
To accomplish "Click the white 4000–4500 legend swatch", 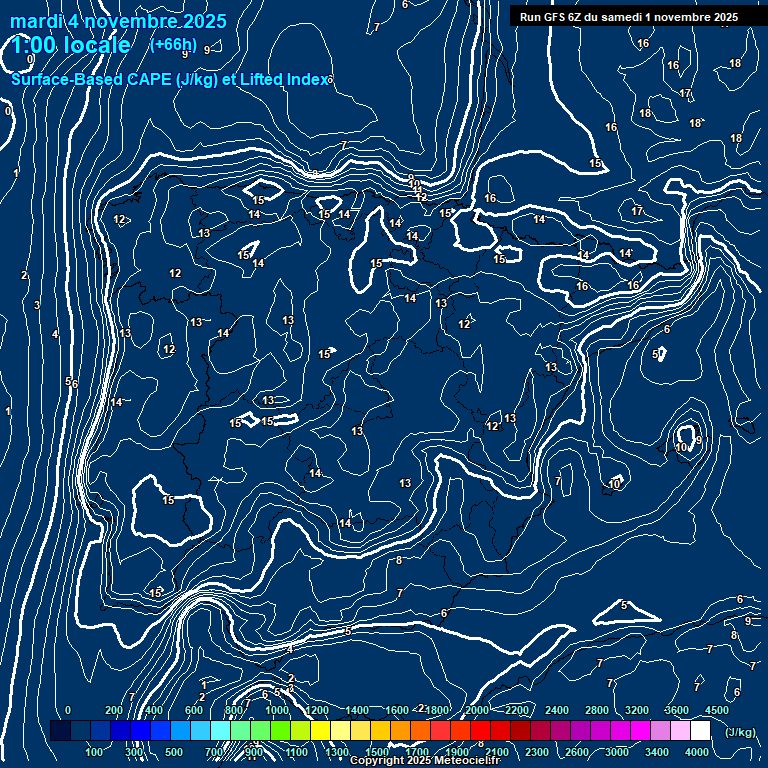I will pos(700,730).
